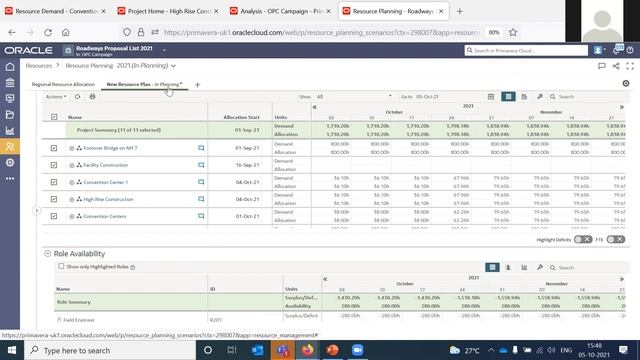The width and height of the screenshot is (640, 360).
Task: Open the Portfolios building icon in the sidebar
Action: click(x=10, y=83)
